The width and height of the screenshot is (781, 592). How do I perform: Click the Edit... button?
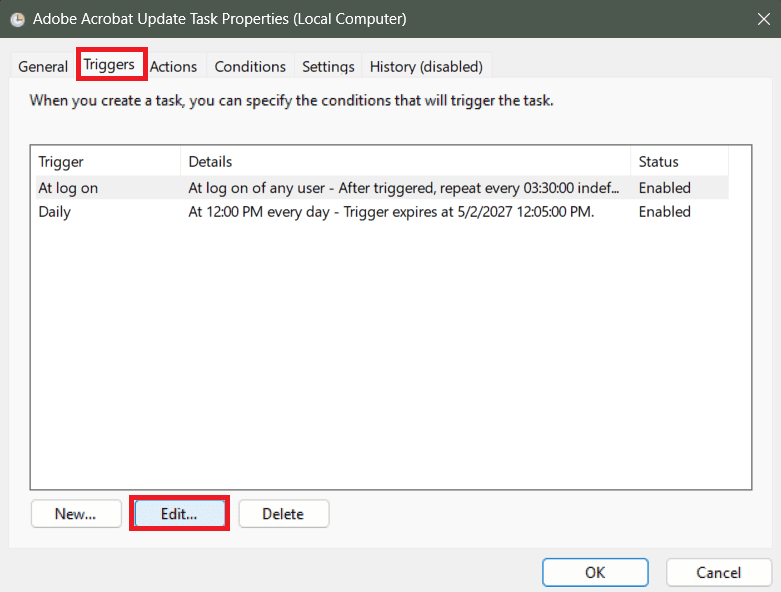coord(179,513)
